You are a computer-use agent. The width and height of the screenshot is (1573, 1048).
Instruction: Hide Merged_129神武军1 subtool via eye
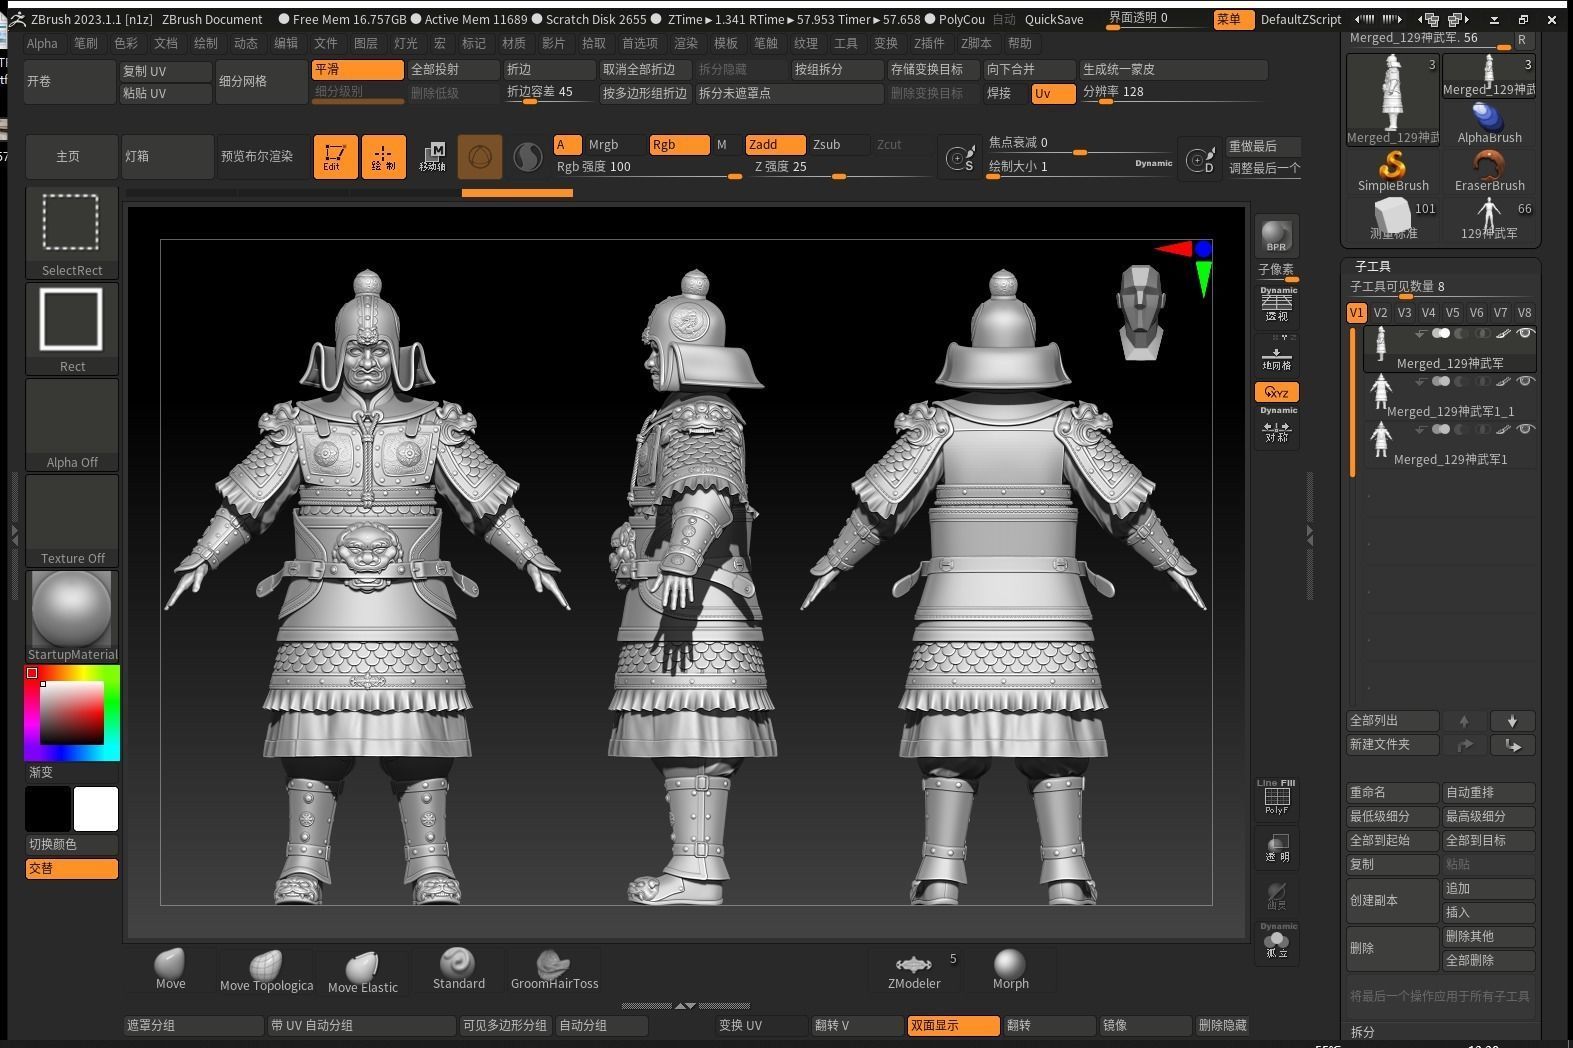click(x=1525, y=430)
